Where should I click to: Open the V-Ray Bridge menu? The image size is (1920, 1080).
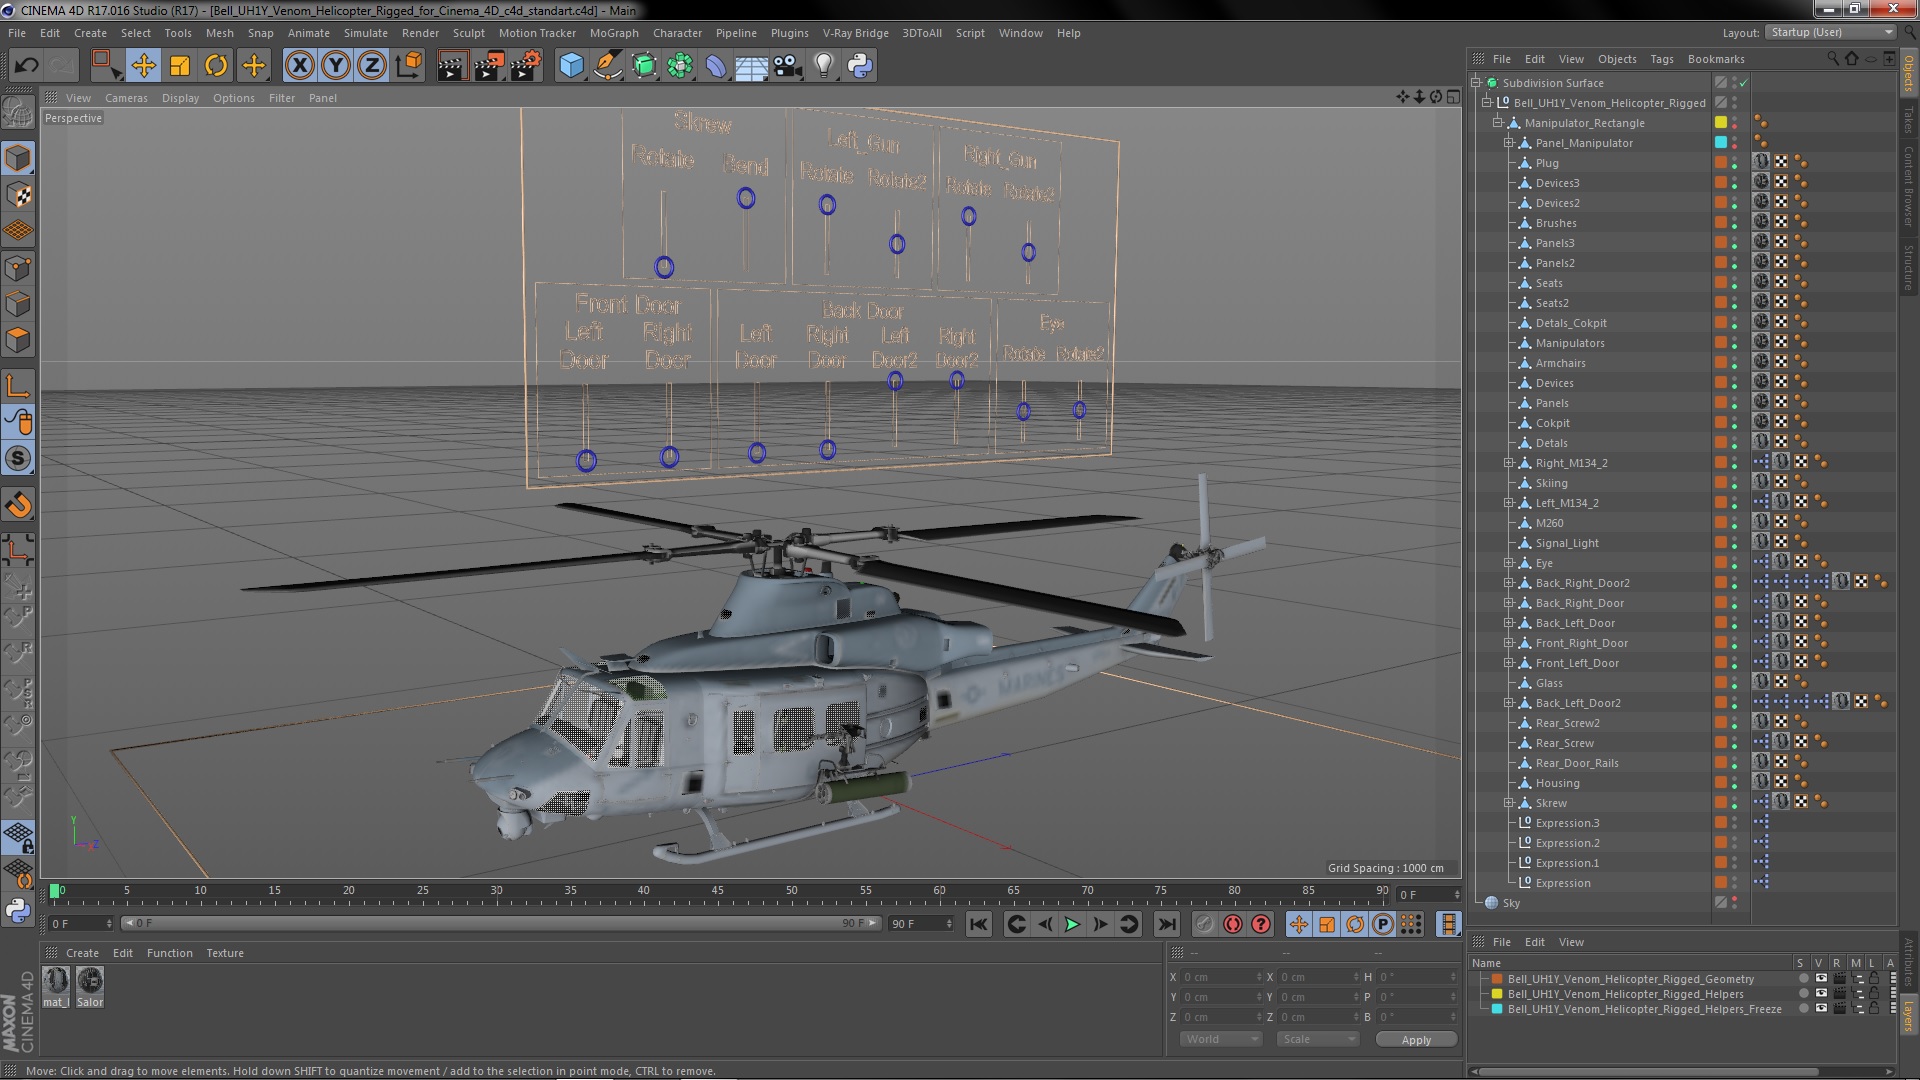pyautogui.click(x=856, y=33)
